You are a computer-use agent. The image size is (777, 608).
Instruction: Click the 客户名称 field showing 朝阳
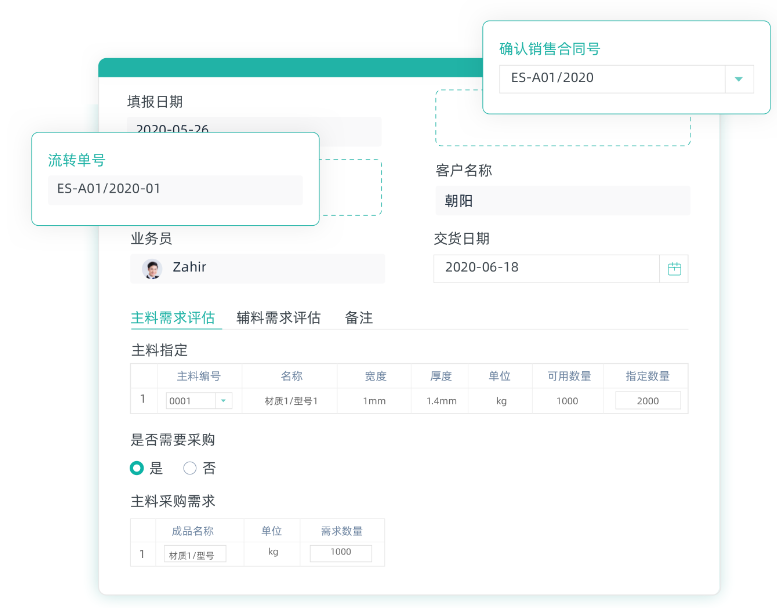[x=562, y=201]
